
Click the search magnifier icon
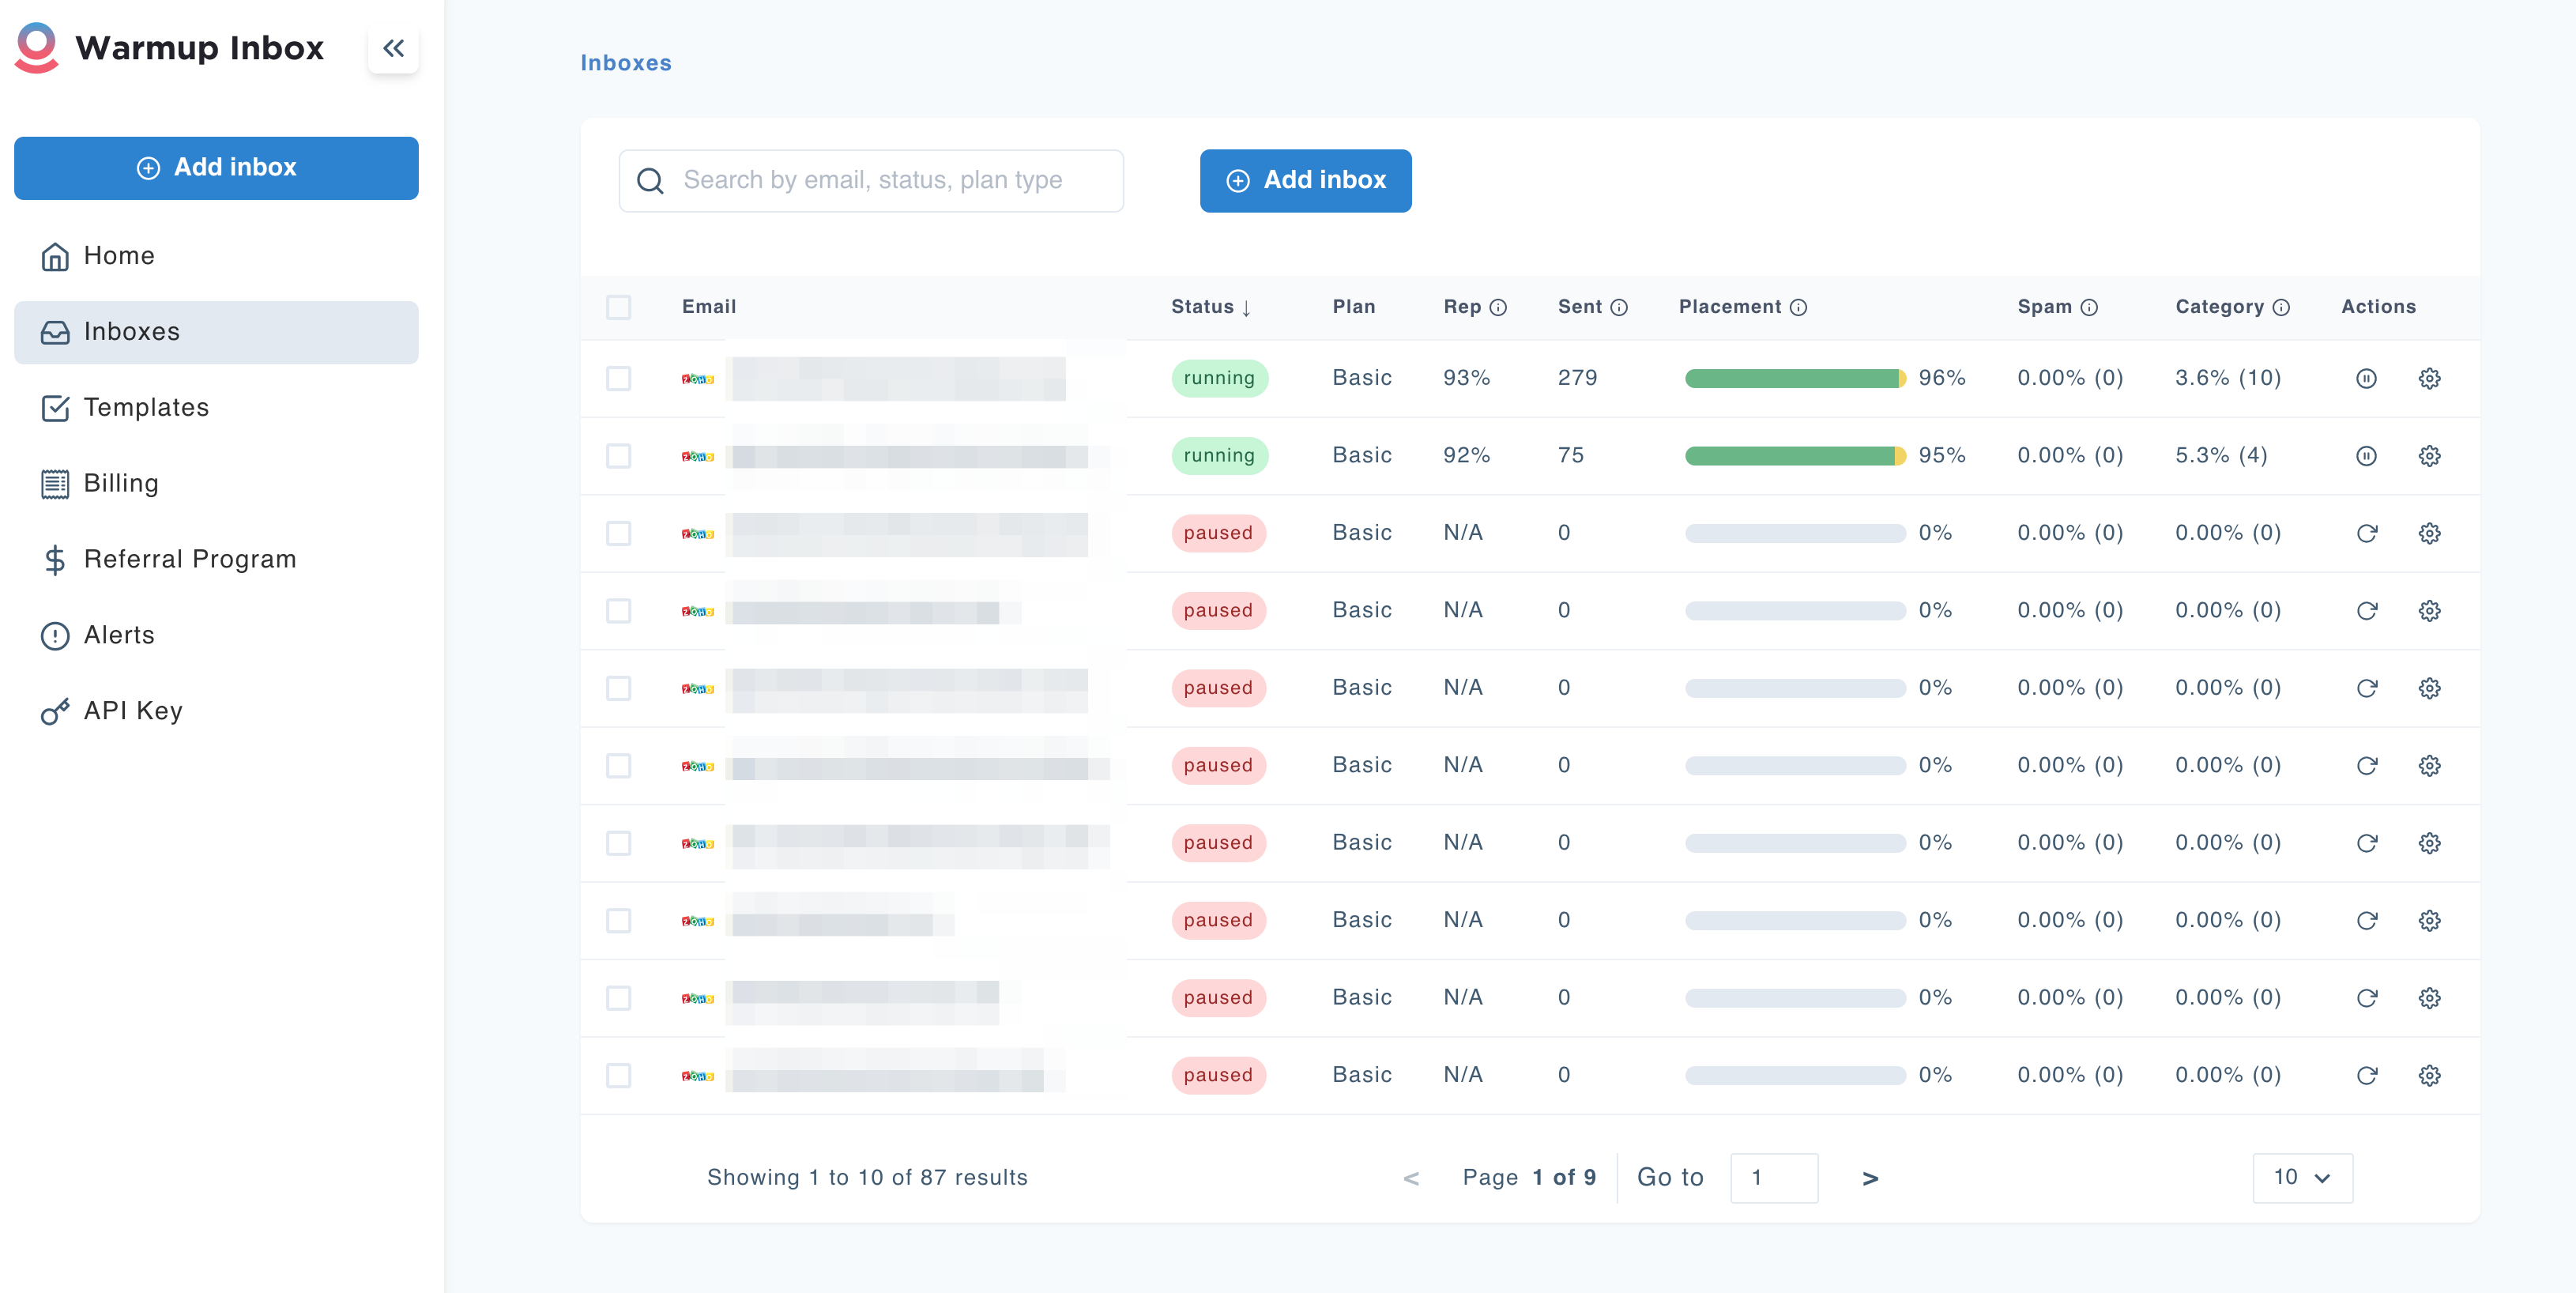click(x=650, y=181)
